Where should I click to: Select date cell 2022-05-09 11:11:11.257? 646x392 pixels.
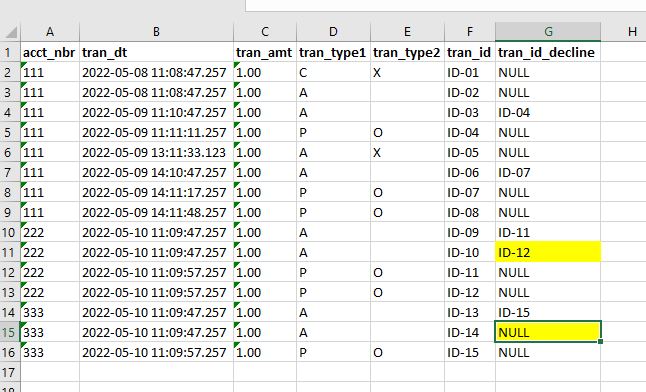pyautogui.click(x=157, y=132)
